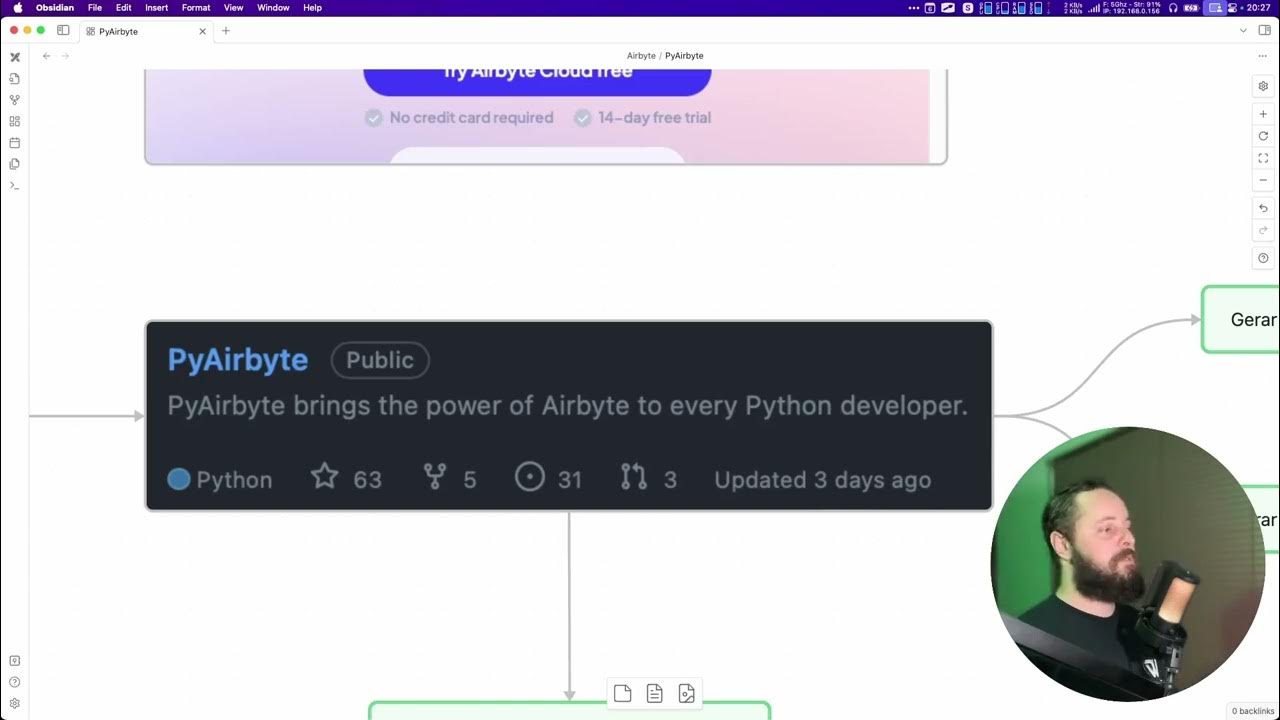Open Obsidian settings gear at bottom left
The image size is (1280, 720).
tap(15, 704)
